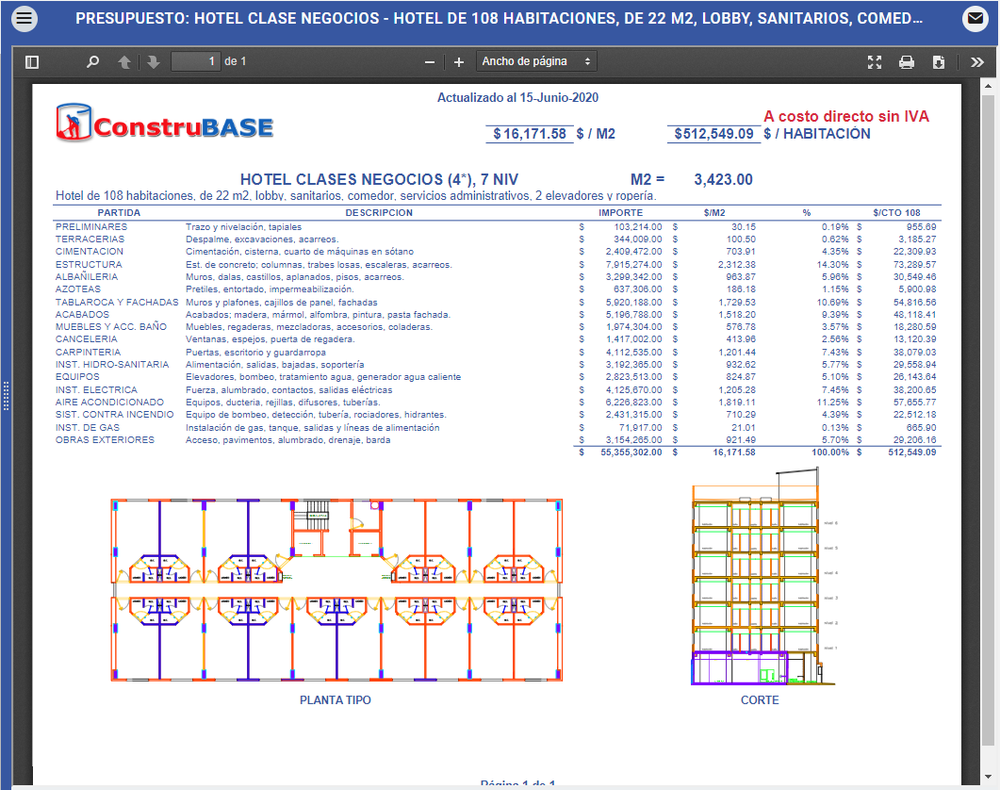The height and width of the screenshot is (790, 1000).
Task: Click the page number input field
Action: [x=196, y=62]
